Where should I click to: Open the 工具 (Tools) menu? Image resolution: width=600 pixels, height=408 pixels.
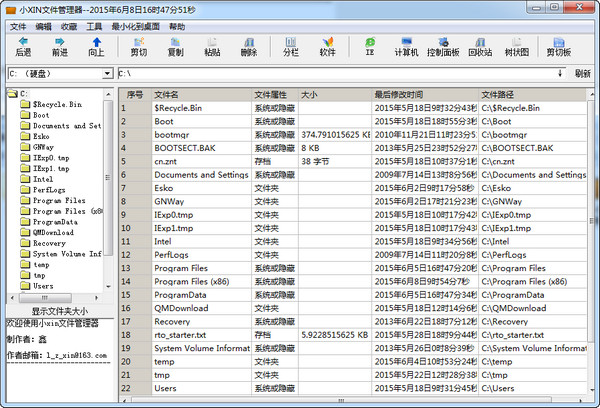(94, 26)
